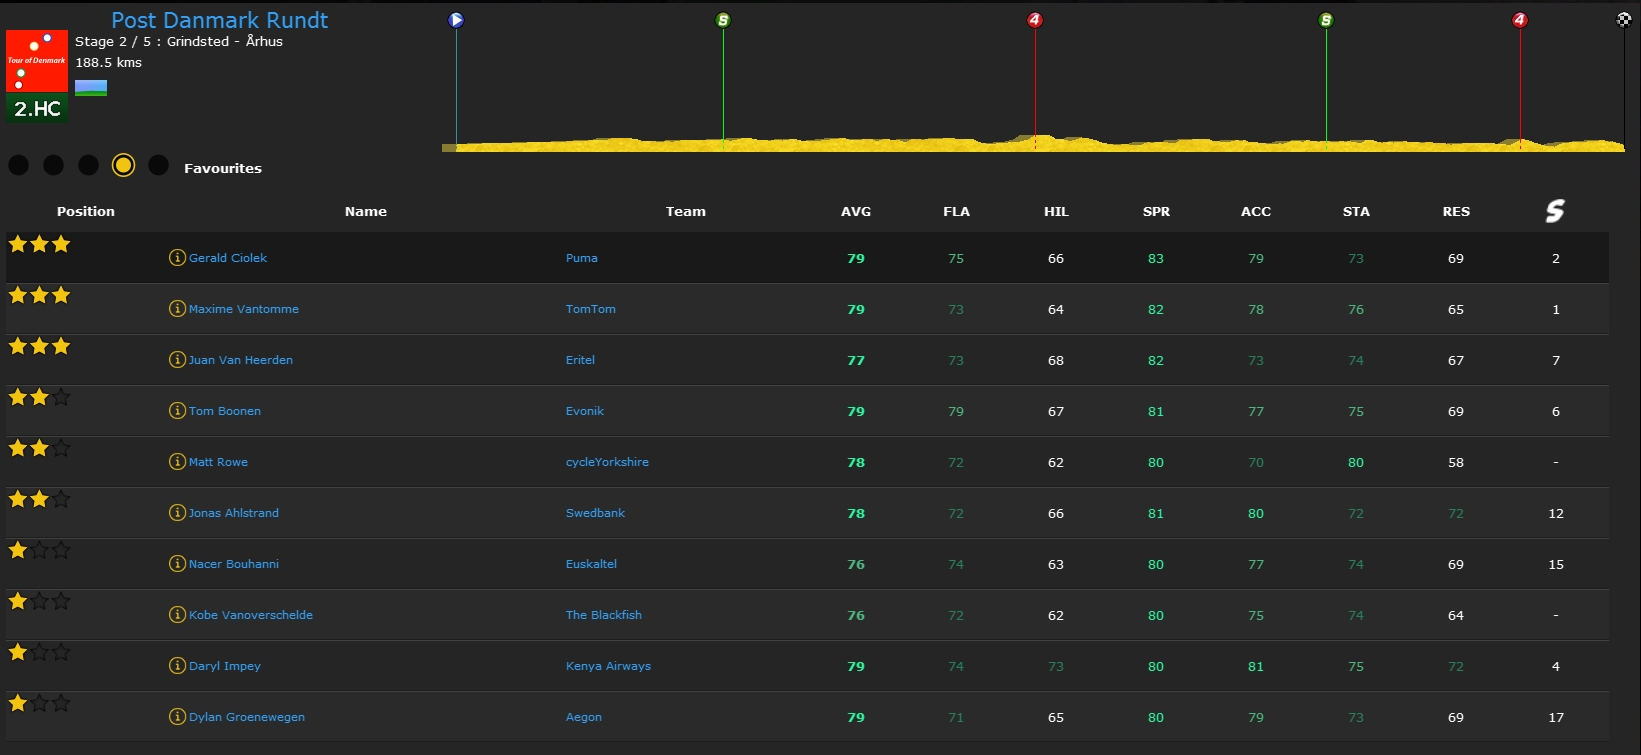Click the blue start marker on profile

coord(456,20)
